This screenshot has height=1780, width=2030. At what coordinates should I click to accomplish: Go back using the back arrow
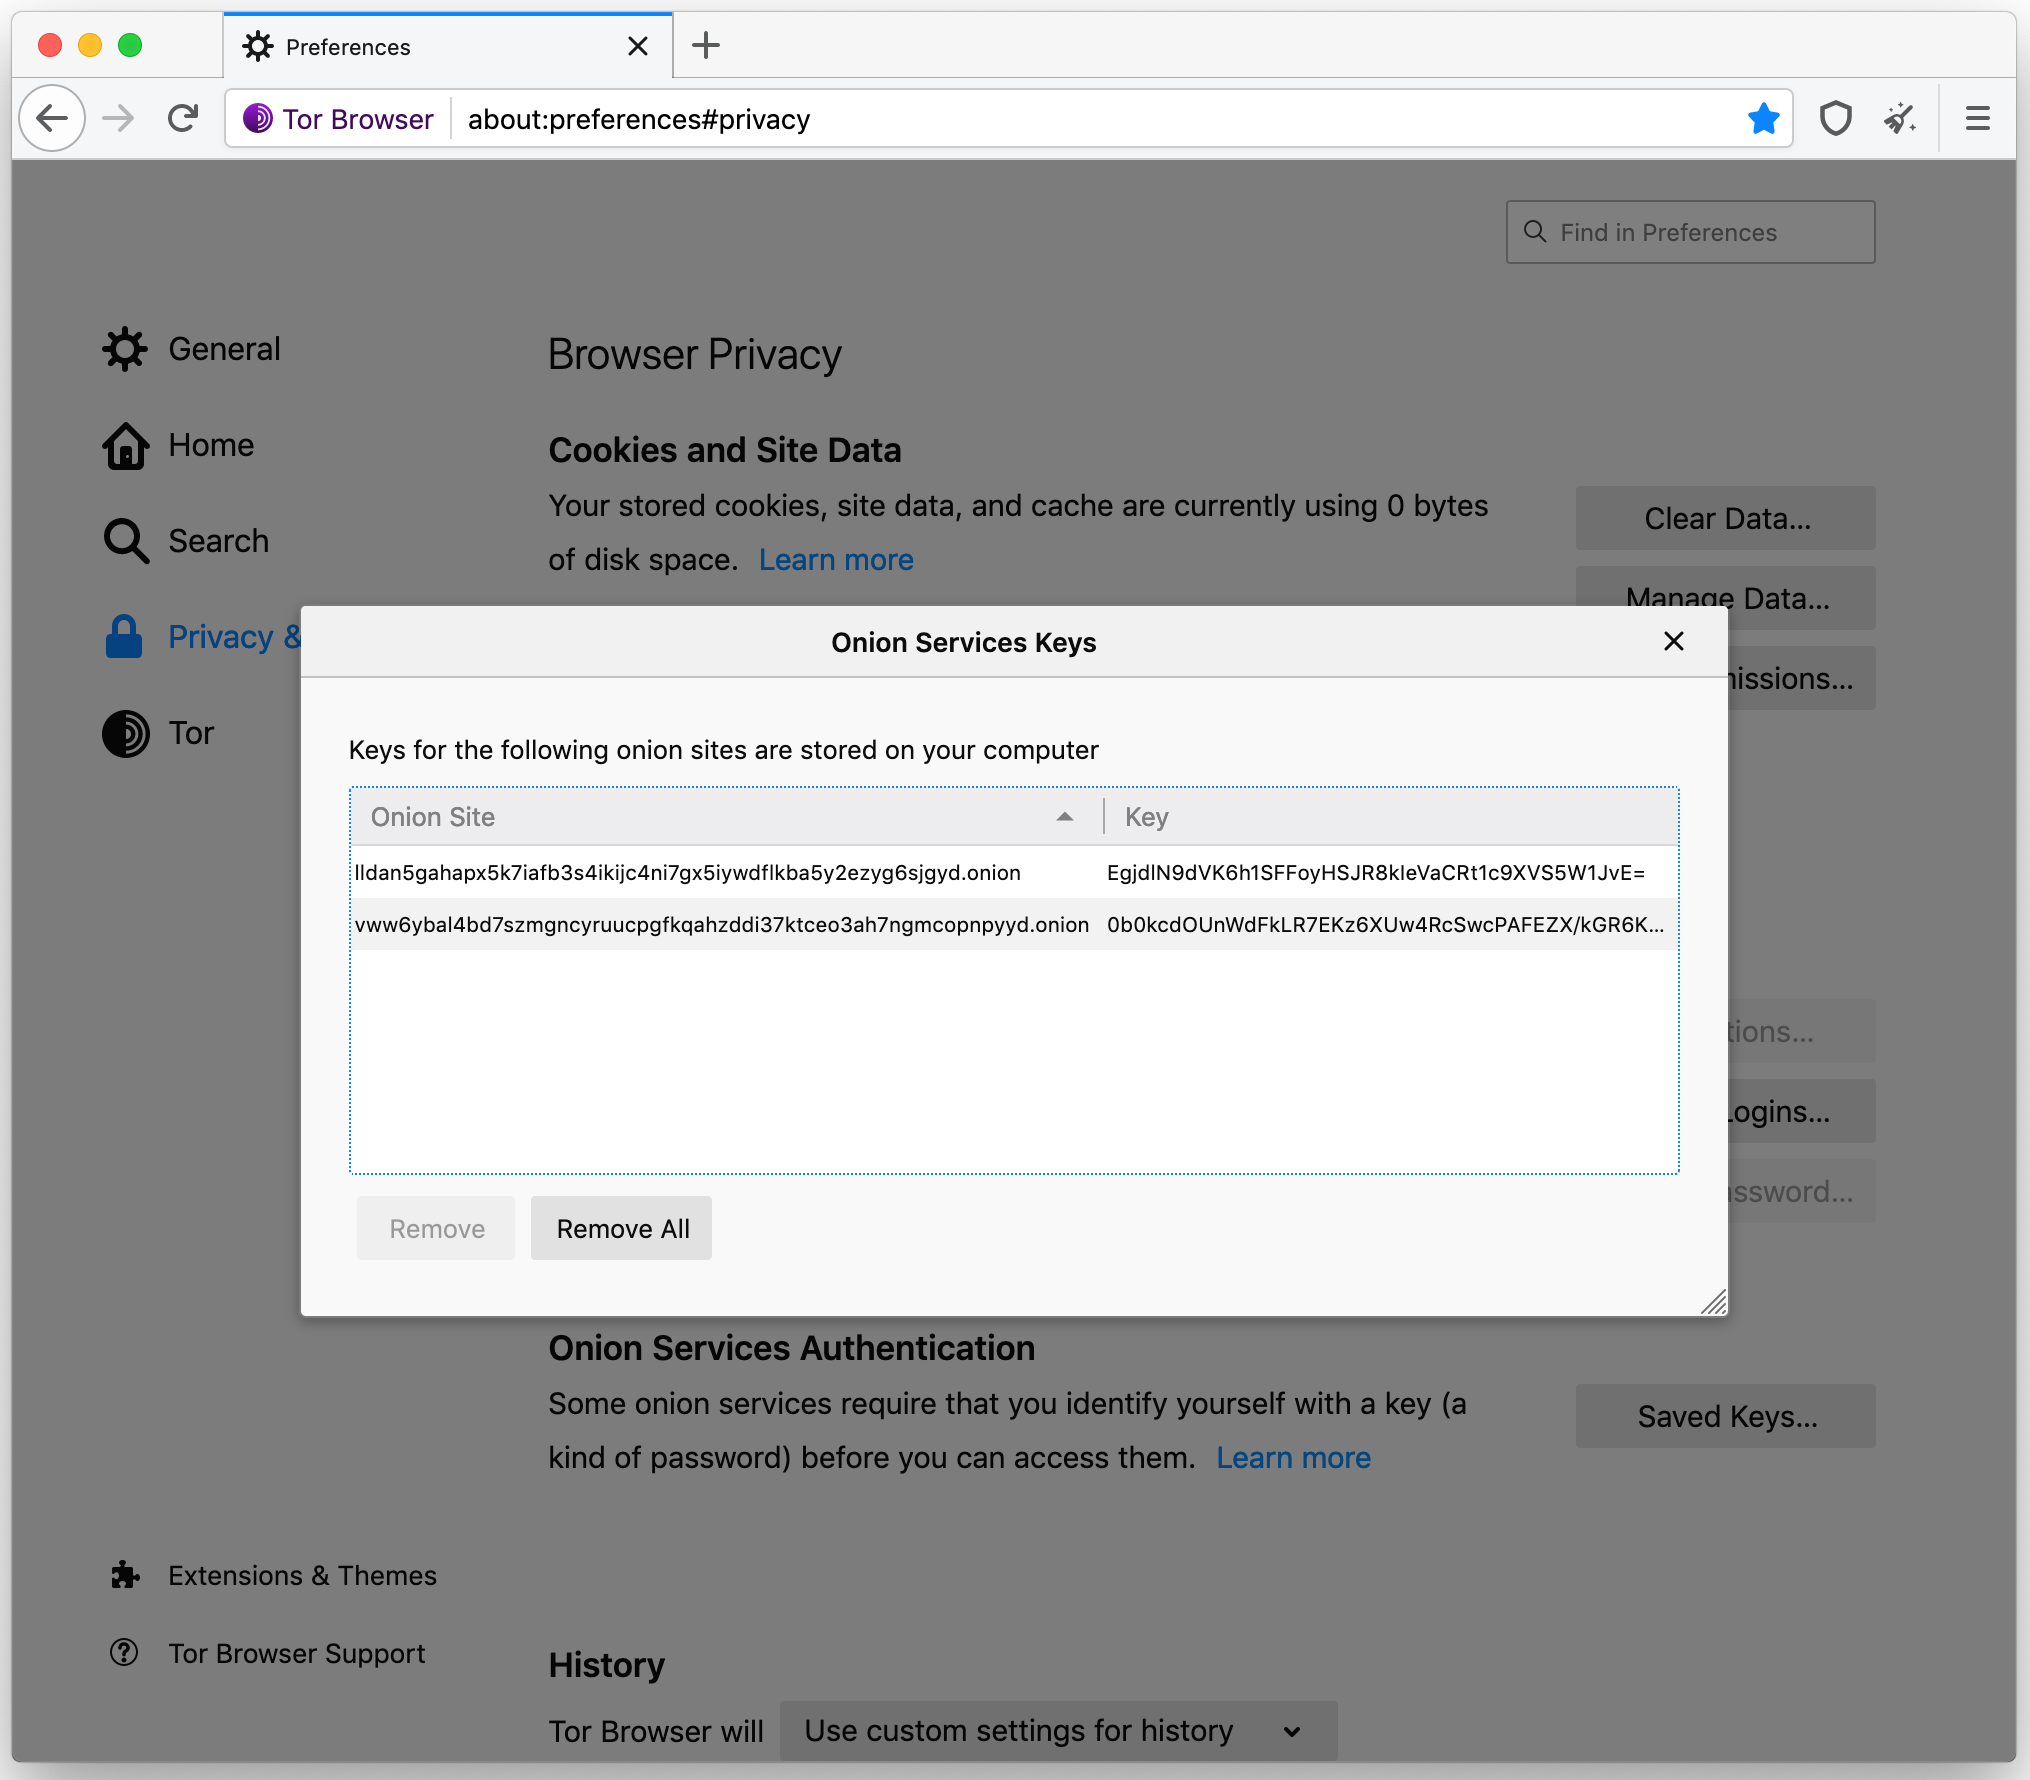(52, 118)
